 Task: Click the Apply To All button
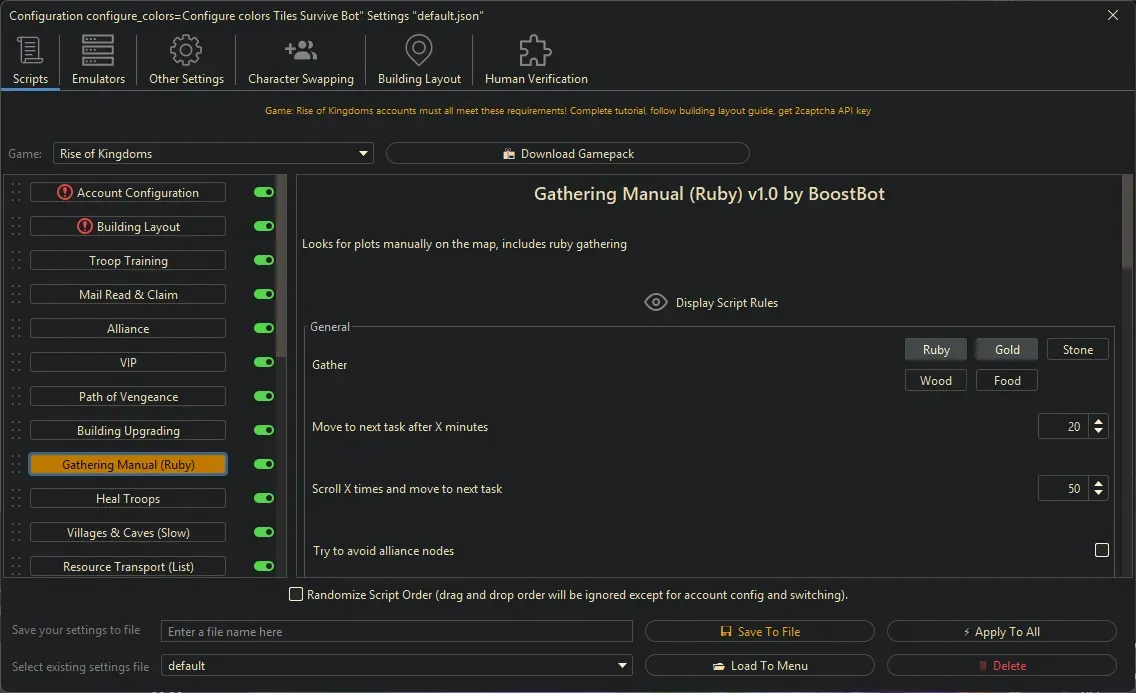coord(1001,631)
